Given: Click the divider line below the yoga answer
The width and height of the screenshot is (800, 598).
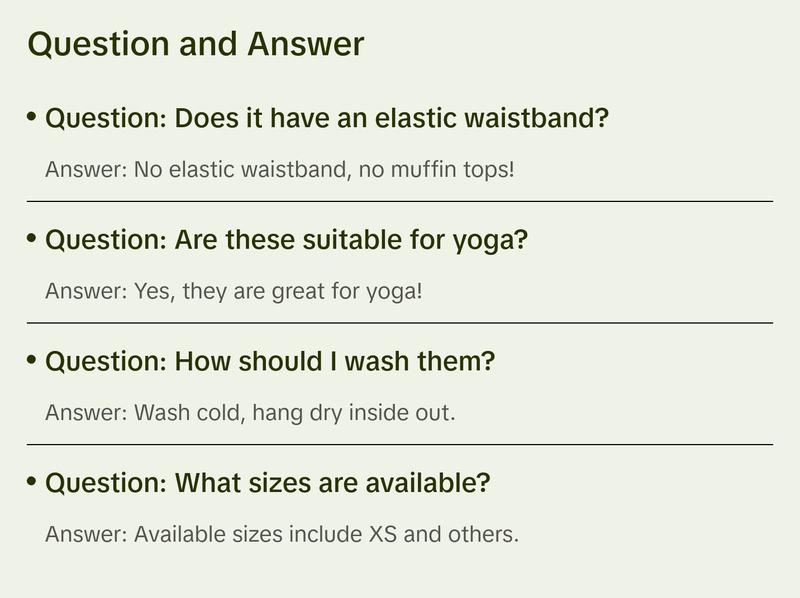Looking at the screenshot, I should tap(400, 323).
